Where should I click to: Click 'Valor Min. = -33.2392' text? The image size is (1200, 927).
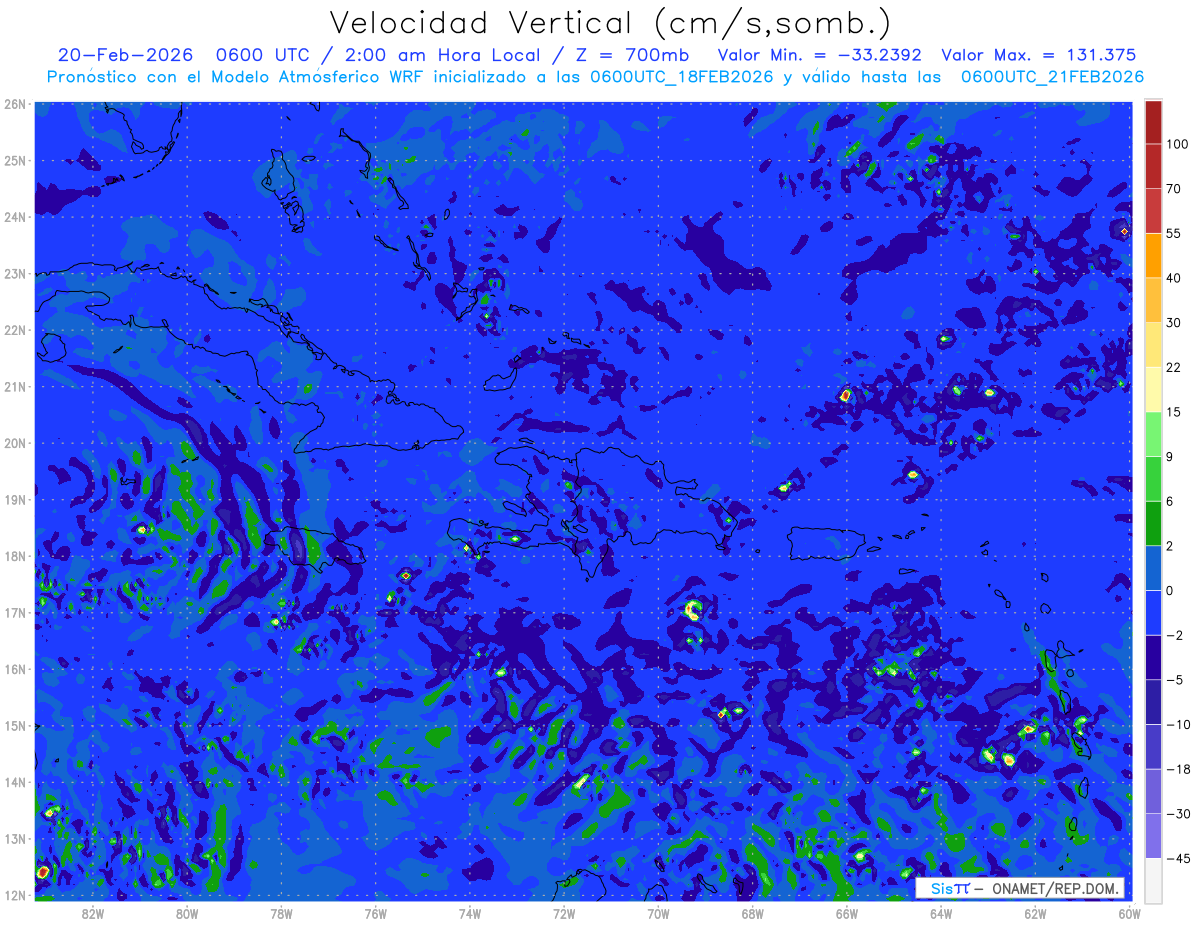pyautogui.click(x=820, y=55)
